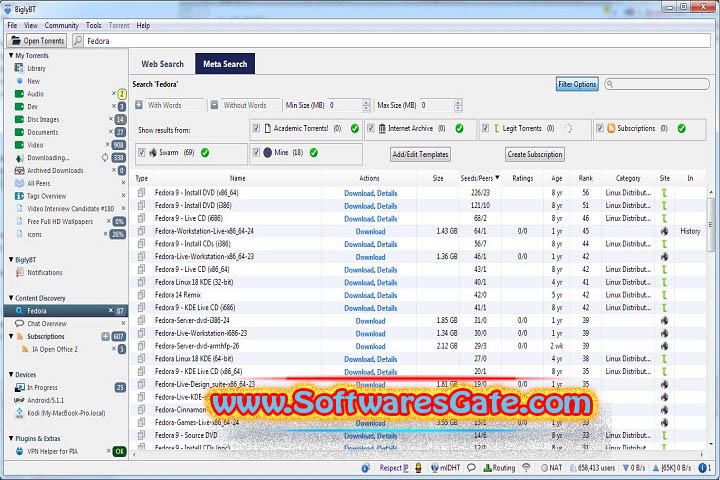The height and width of the screenshot is (480, 720).
Task: Collapse the Devices section
Action: tap(11, 375)
